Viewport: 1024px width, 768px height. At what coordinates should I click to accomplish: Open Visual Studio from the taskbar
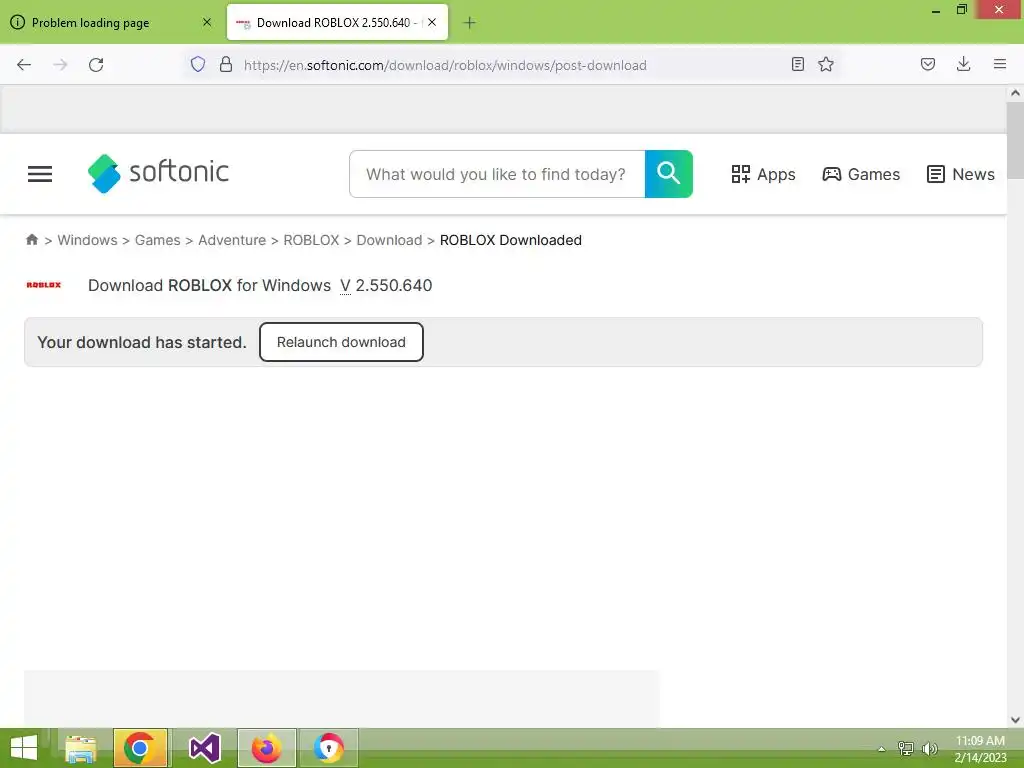204,748
